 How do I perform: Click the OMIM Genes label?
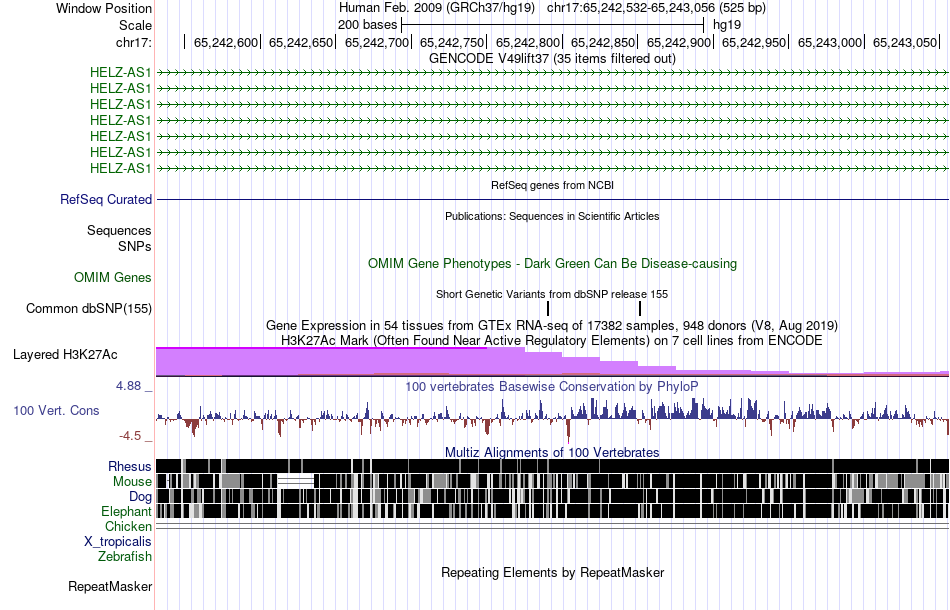pos(113,277)
